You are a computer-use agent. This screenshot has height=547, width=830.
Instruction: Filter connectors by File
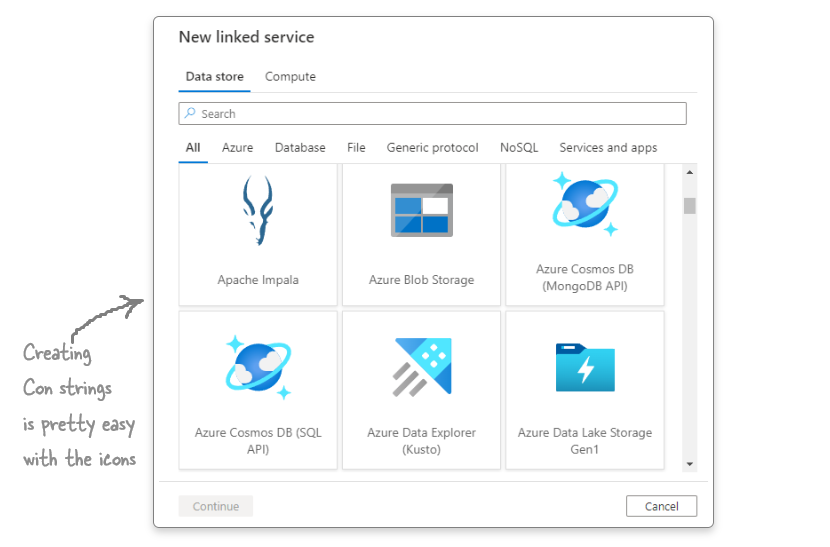(356, 148)
